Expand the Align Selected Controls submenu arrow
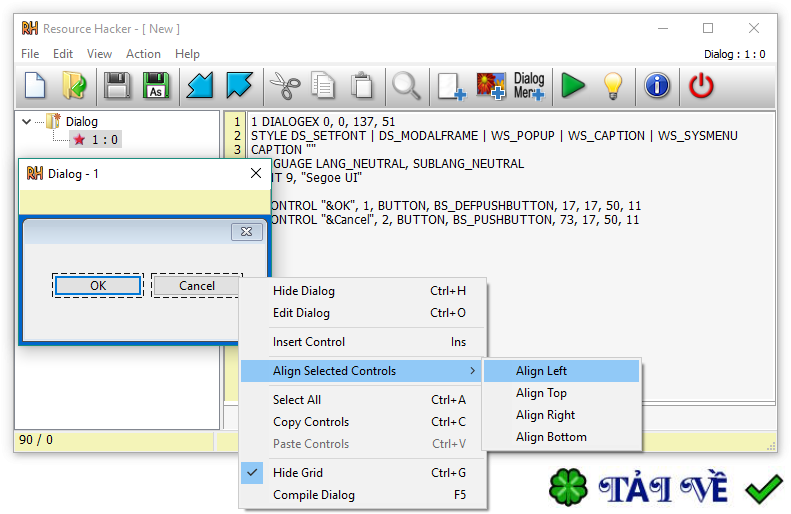Image resolution: width=791 pixels, height=514 pixels. pos(472,371)
